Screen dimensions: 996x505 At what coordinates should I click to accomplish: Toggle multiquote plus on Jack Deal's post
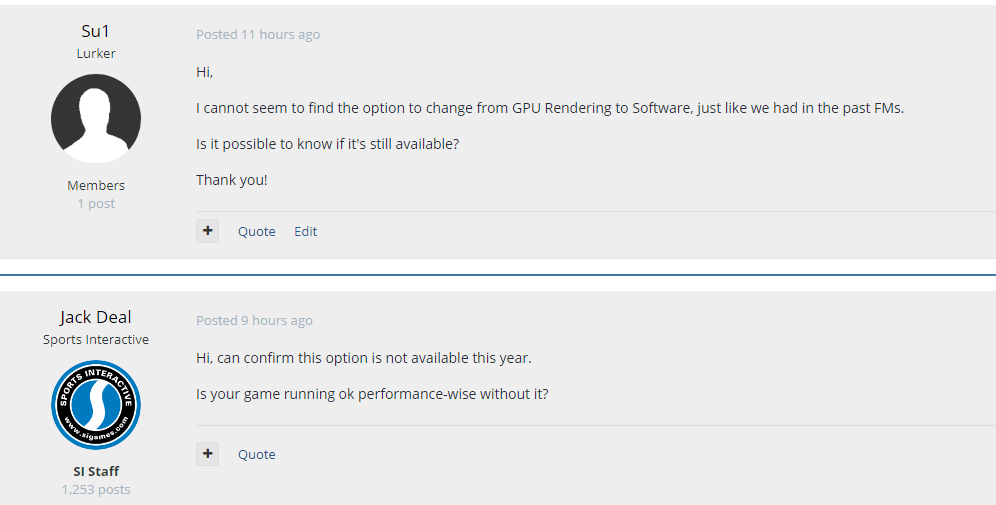click(x=207, y=454)
